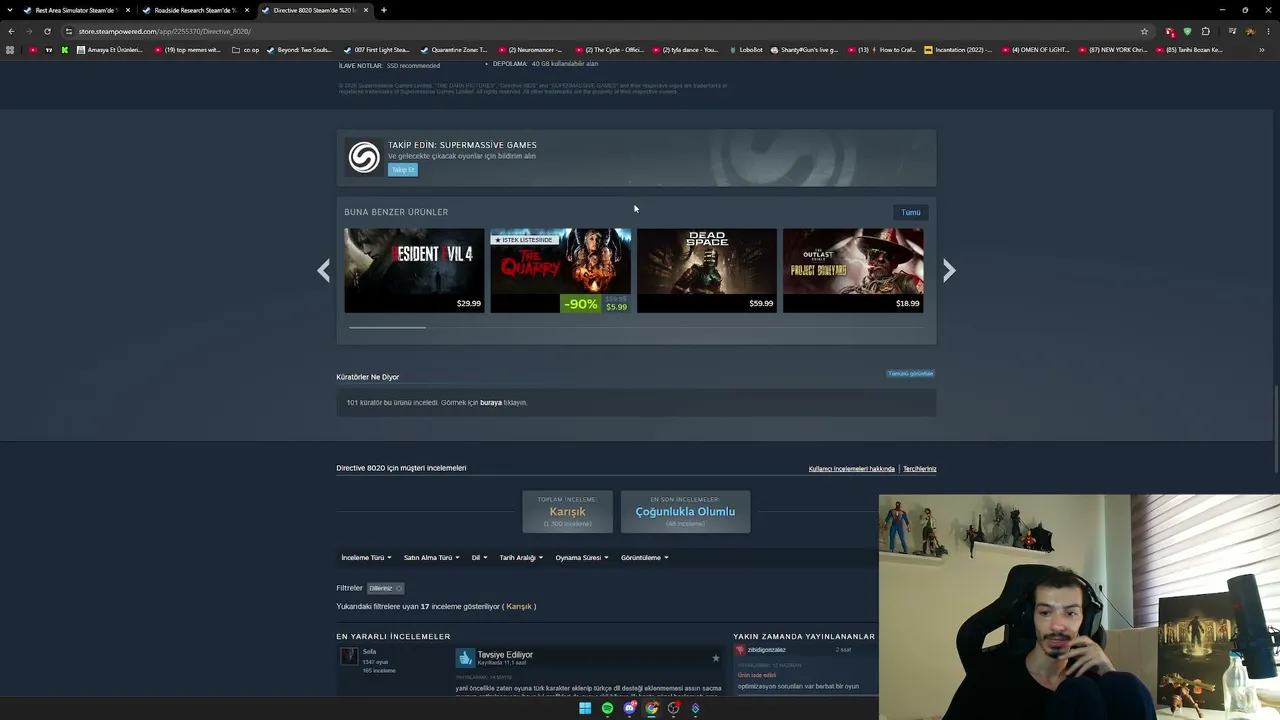Screen dimensions: 1280x720
Task: Open the browser Extensions puzzle icon
Action: click(x=1206, y=31)
